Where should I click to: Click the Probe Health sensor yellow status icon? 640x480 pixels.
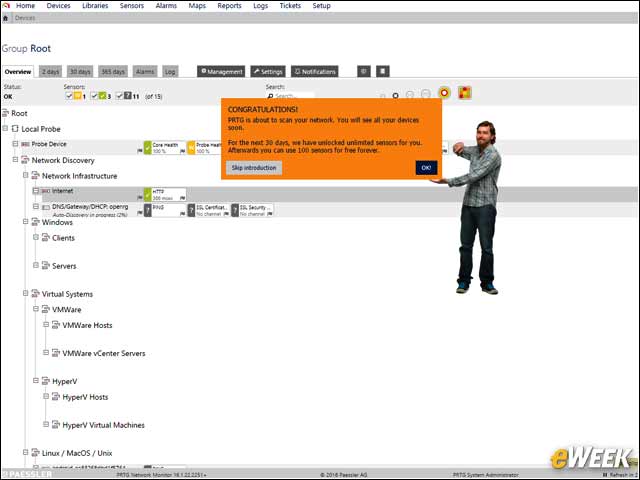(191, 147)
